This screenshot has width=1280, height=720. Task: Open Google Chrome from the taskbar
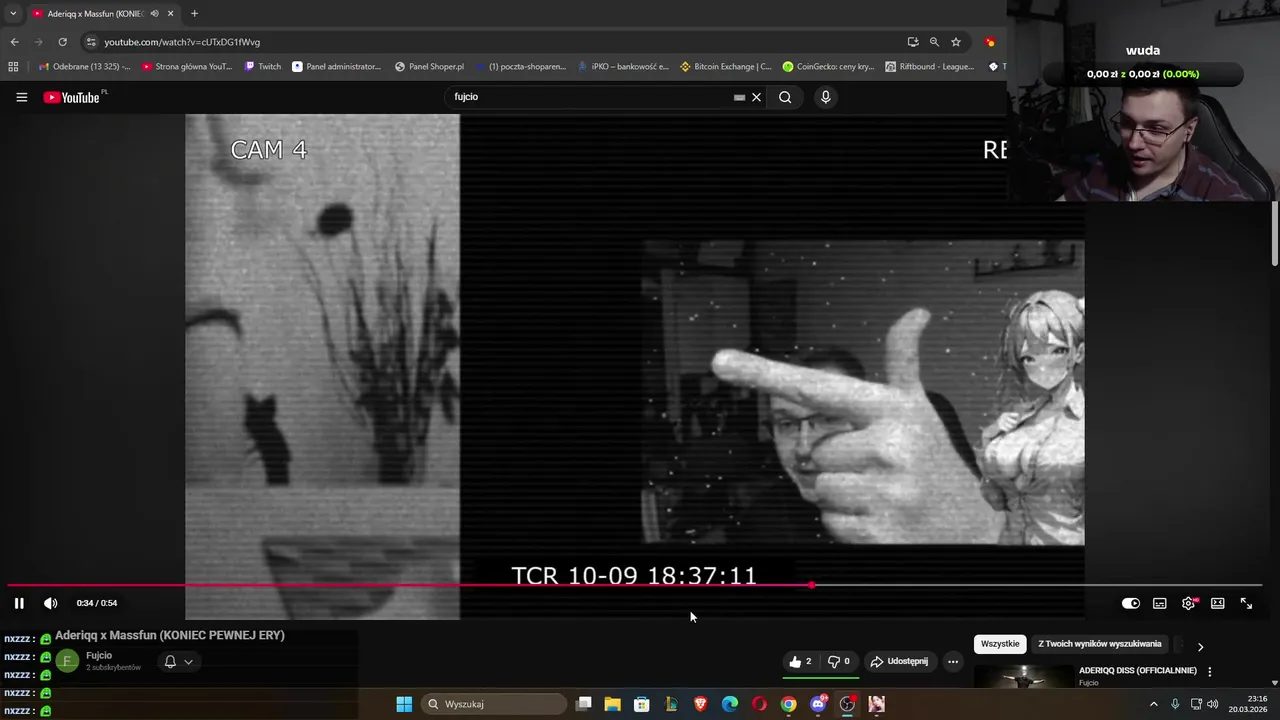789,704
